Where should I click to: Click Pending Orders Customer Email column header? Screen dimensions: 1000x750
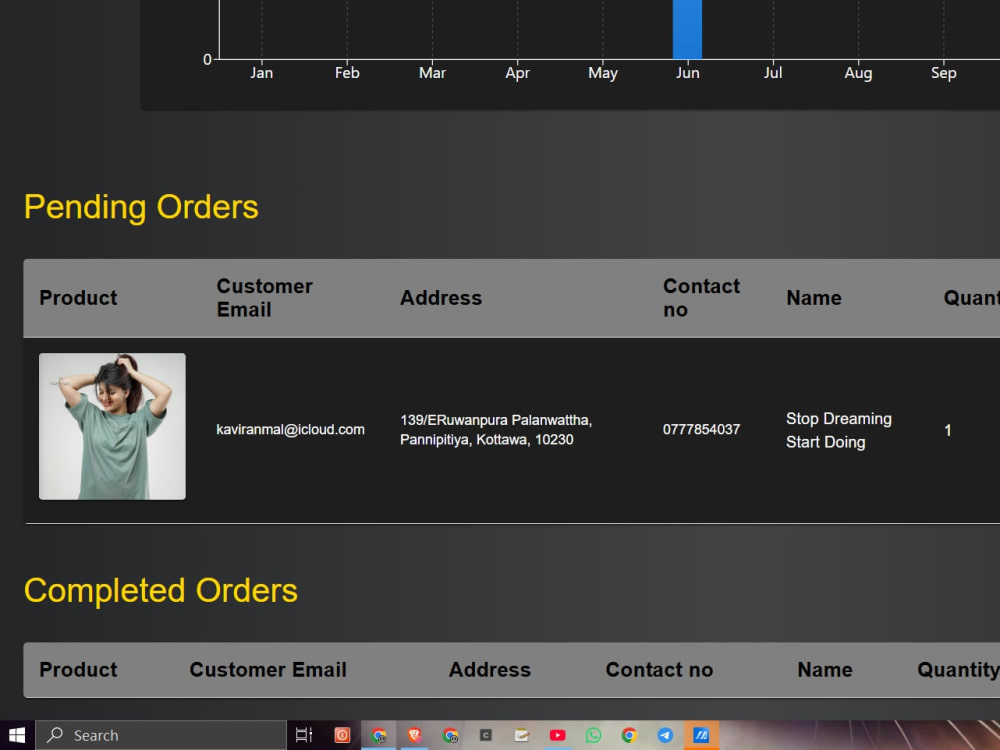pos(265,298)
